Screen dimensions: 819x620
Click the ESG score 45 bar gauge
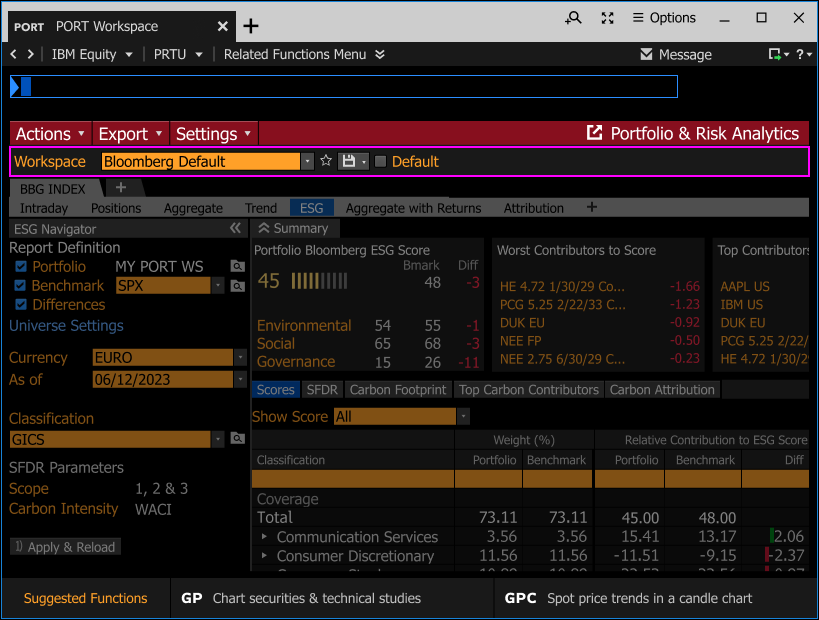point(319,281)
